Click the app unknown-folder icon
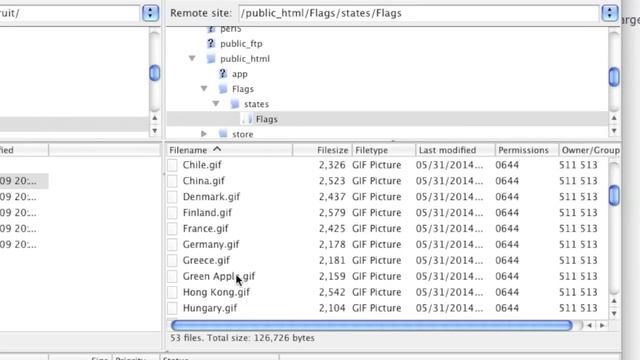 coord(222,73)
